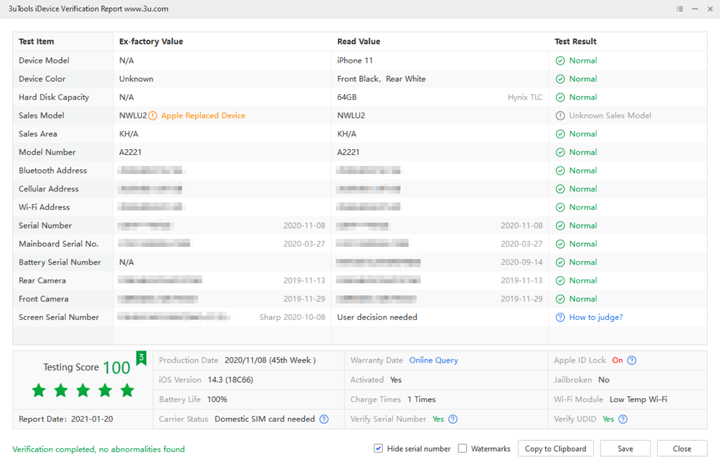720x472 pixels.
Task: Open the How to judge? link
Action: [596, 317]
